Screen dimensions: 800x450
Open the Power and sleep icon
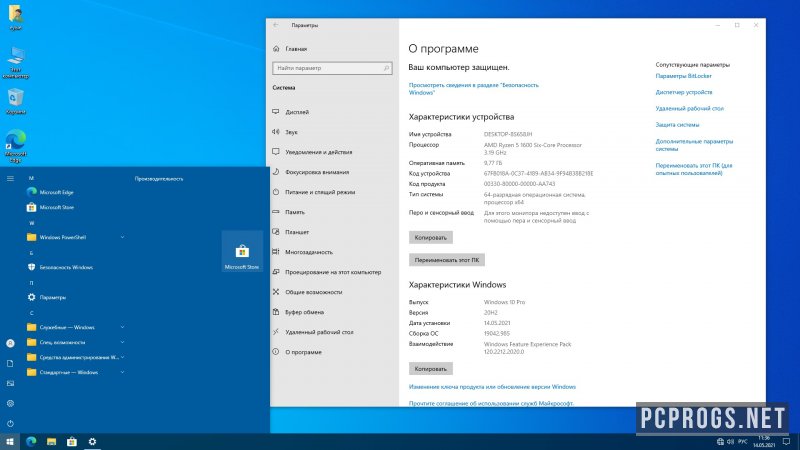coord(276,192)
